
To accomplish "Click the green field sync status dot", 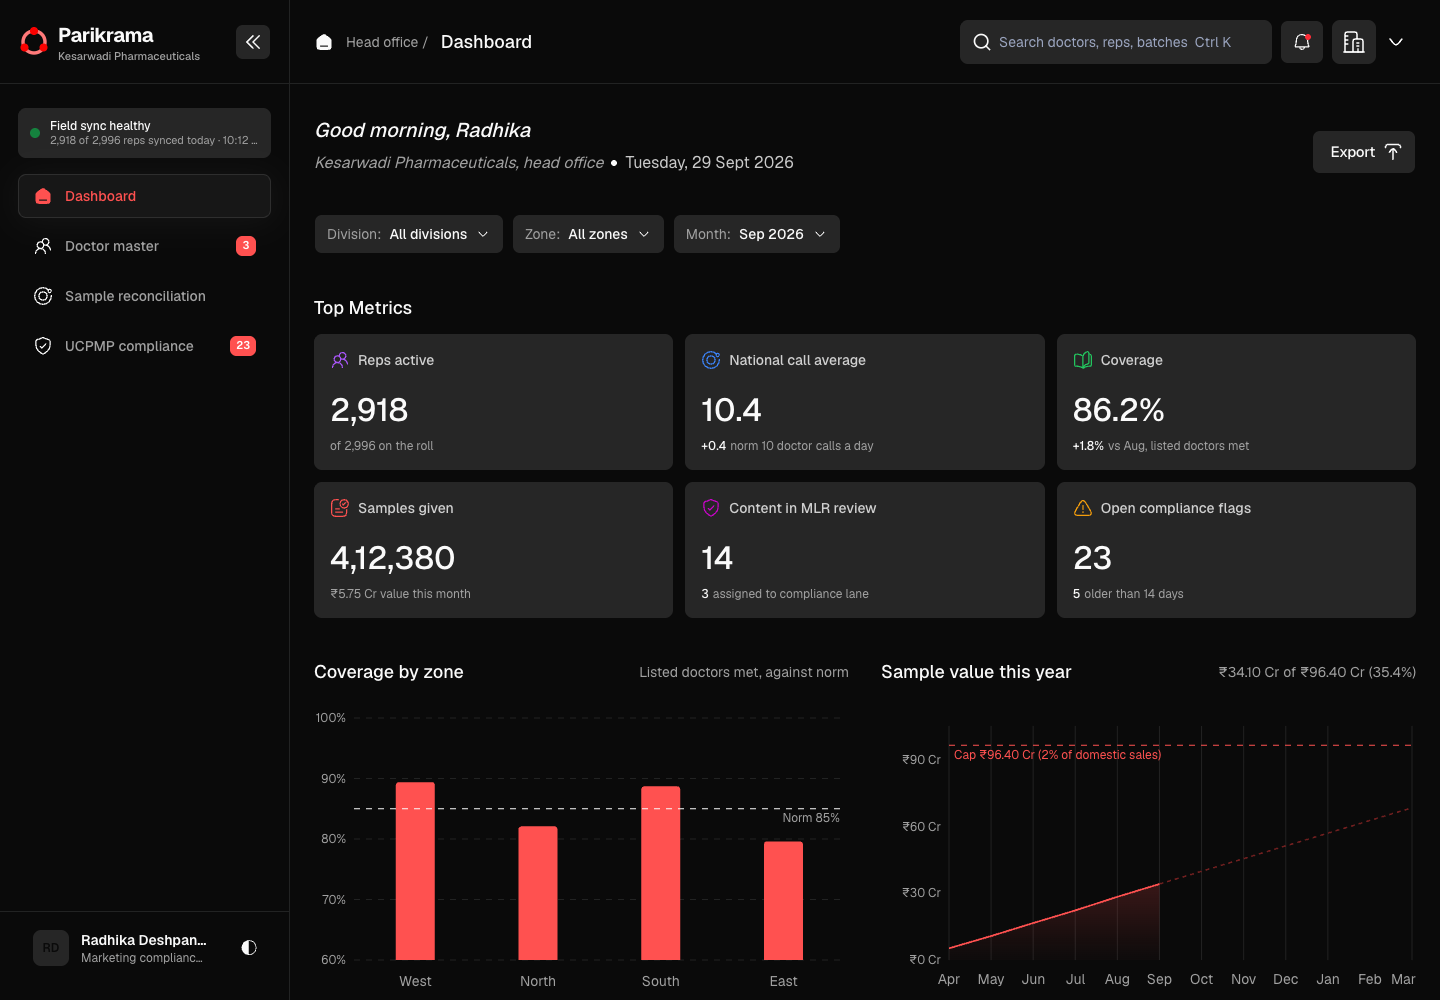I will [x=35, y=133].
